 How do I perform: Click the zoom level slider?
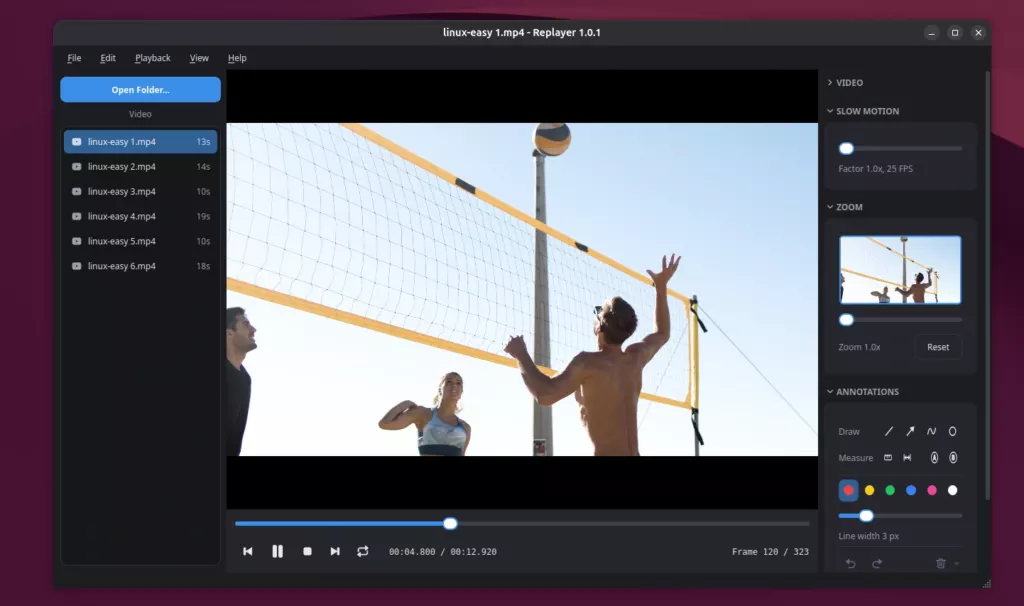(x=901, y=320)
